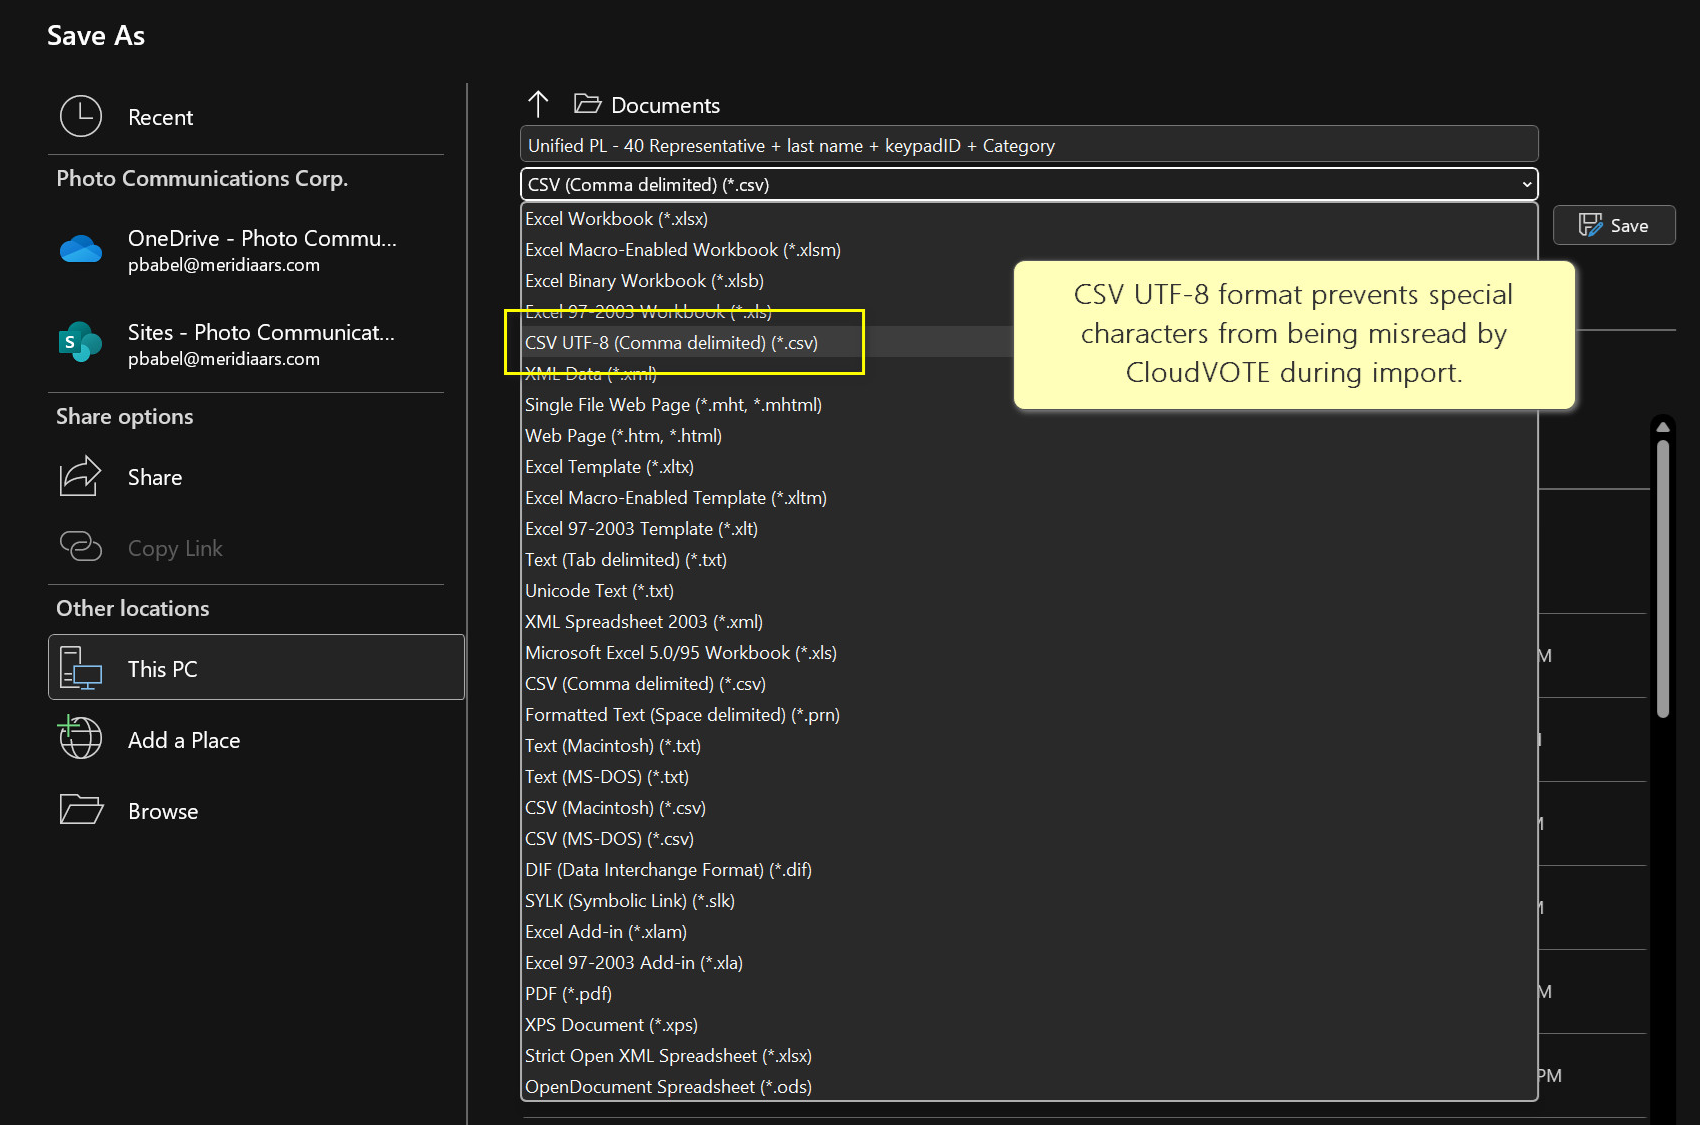Click Browse to open file dialog
Viewport: 1700px width, 1125px height.
click(x=255, y=811)
